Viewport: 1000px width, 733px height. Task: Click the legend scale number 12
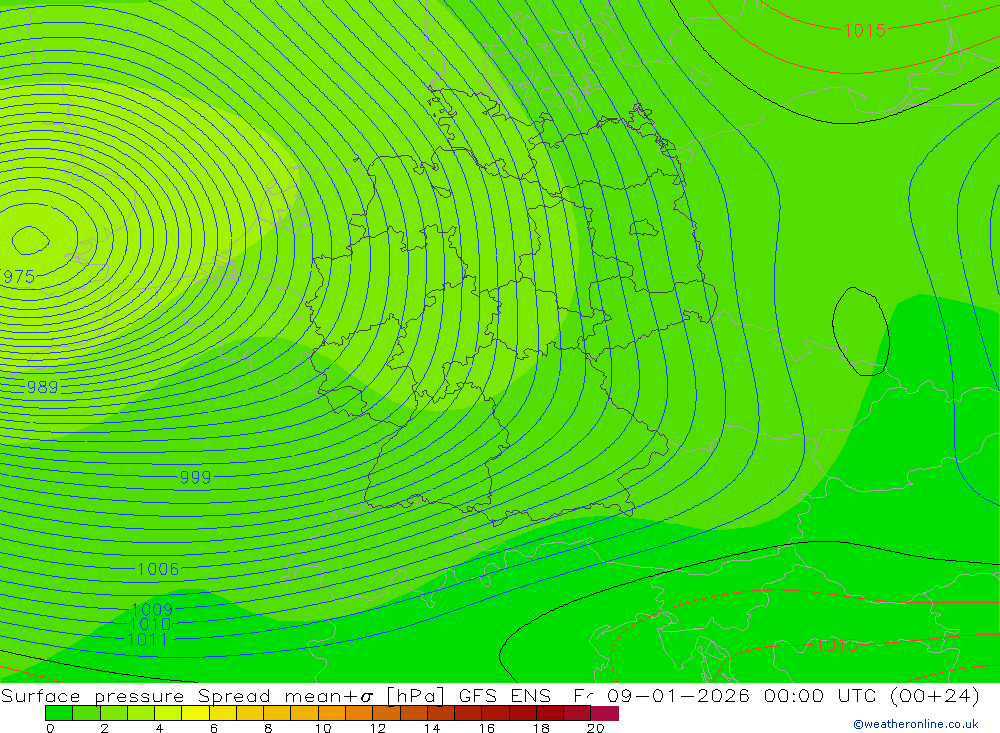tap(378, 728)
